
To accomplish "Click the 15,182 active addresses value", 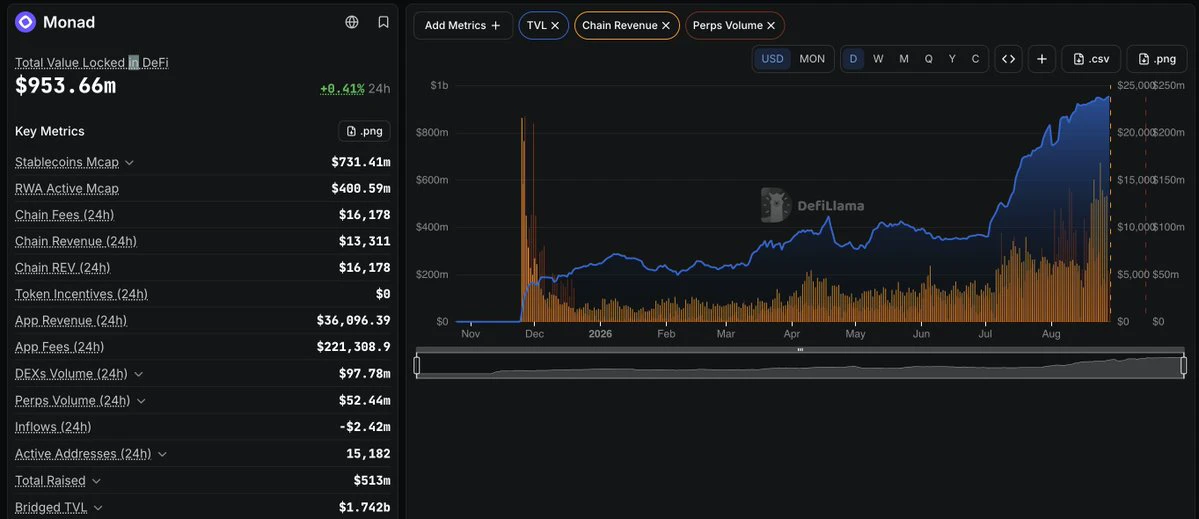I will coord(369,454).
